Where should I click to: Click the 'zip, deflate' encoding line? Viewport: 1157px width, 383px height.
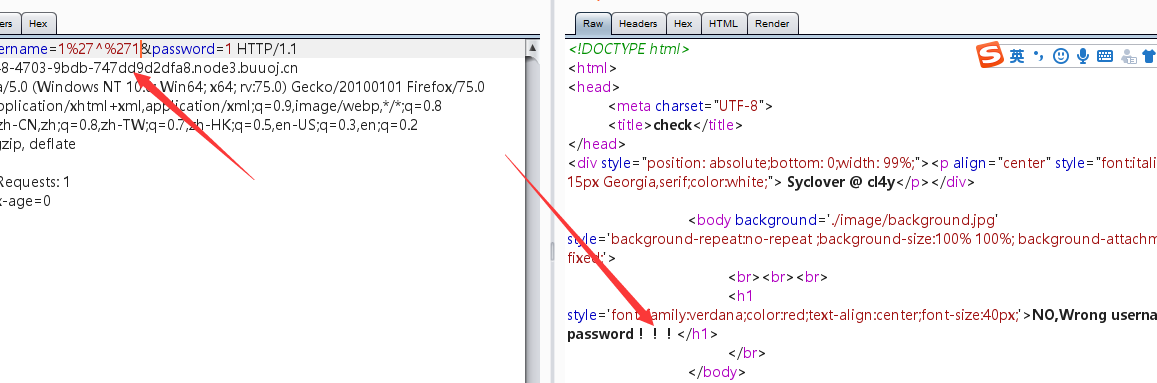click(38, 144)
